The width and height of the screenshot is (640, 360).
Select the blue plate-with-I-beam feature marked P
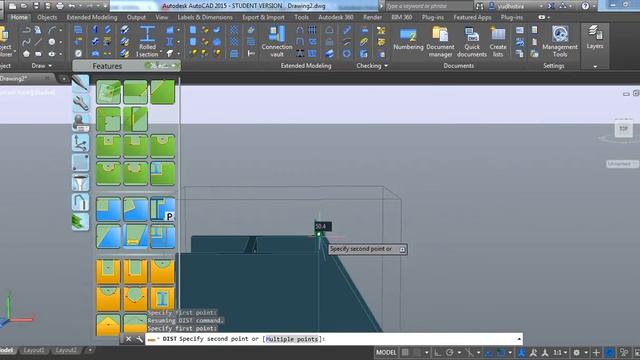pos(162,209)
